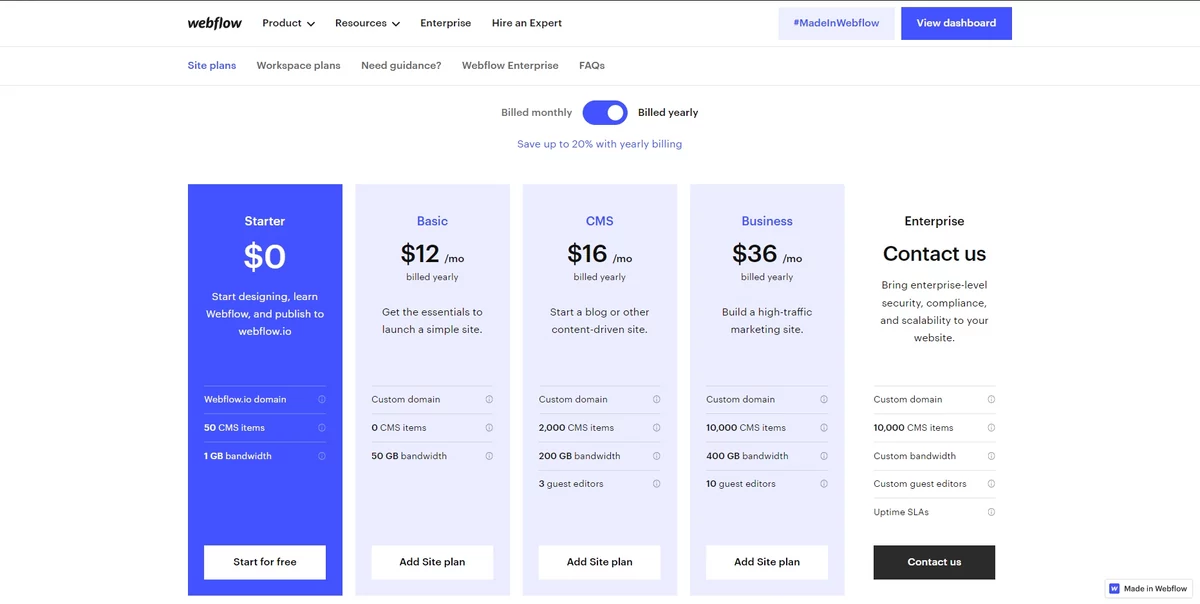This screenshot has height=604, width=1200.
Task: Open Hire an Expert page
Action: click(x=527, y=23)
